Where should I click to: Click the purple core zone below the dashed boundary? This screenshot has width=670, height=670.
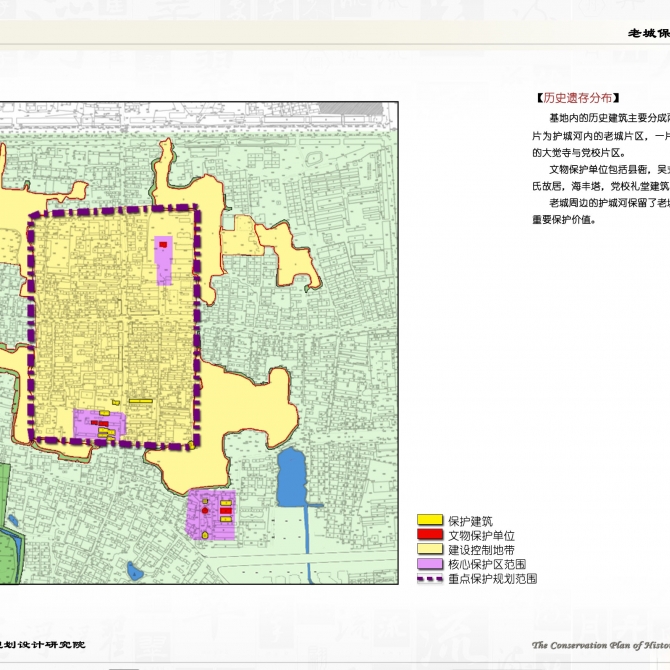pos(212,514)
